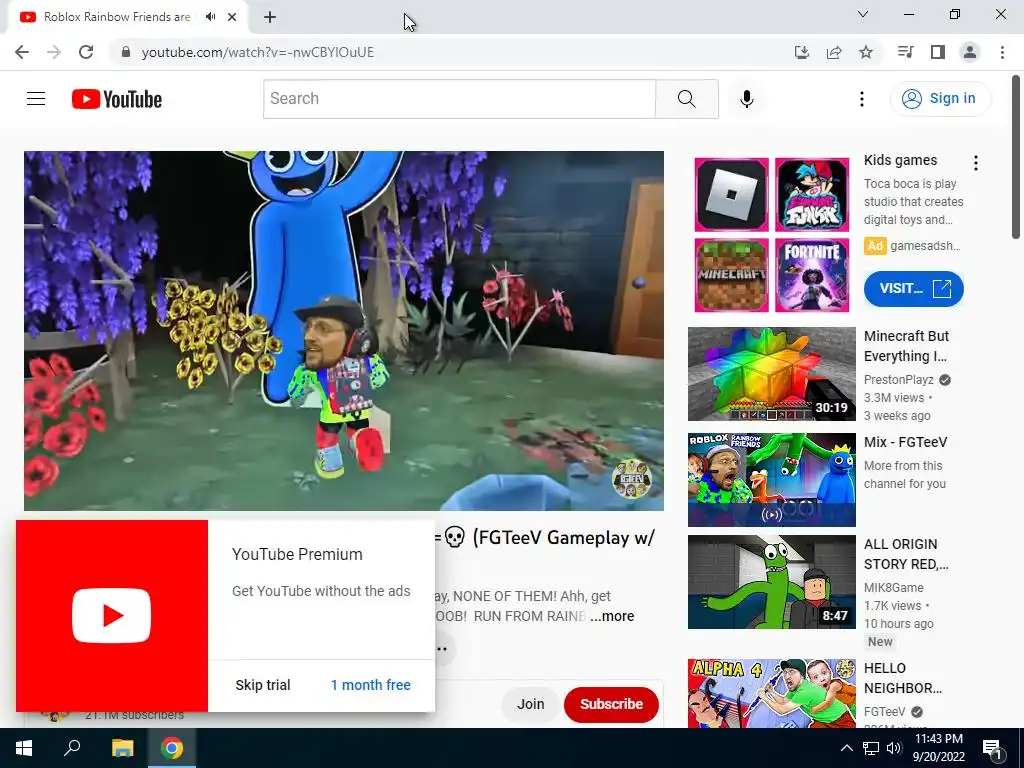Show hidden system tray icons
The height and width of the screenshot is (768, 1024).
846,748
